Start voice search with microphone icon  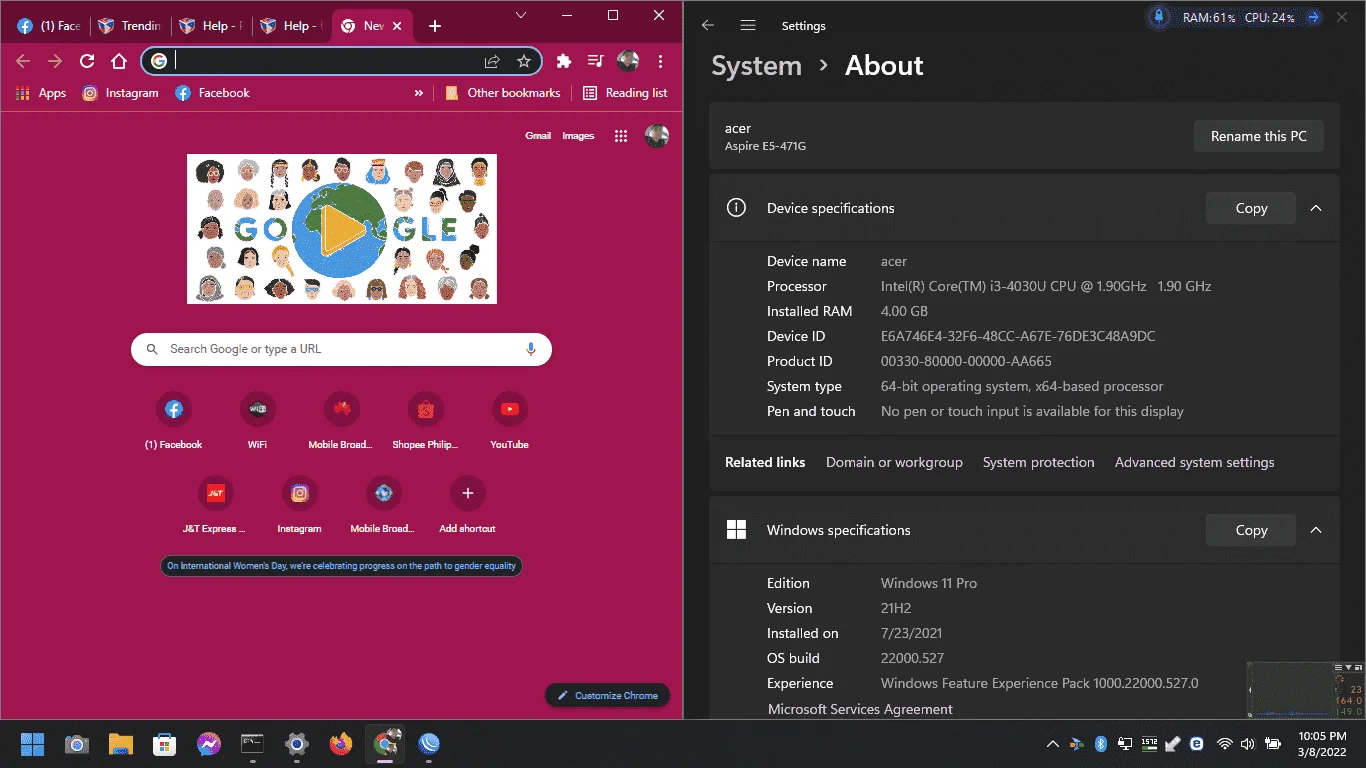[x=531, y=349]
